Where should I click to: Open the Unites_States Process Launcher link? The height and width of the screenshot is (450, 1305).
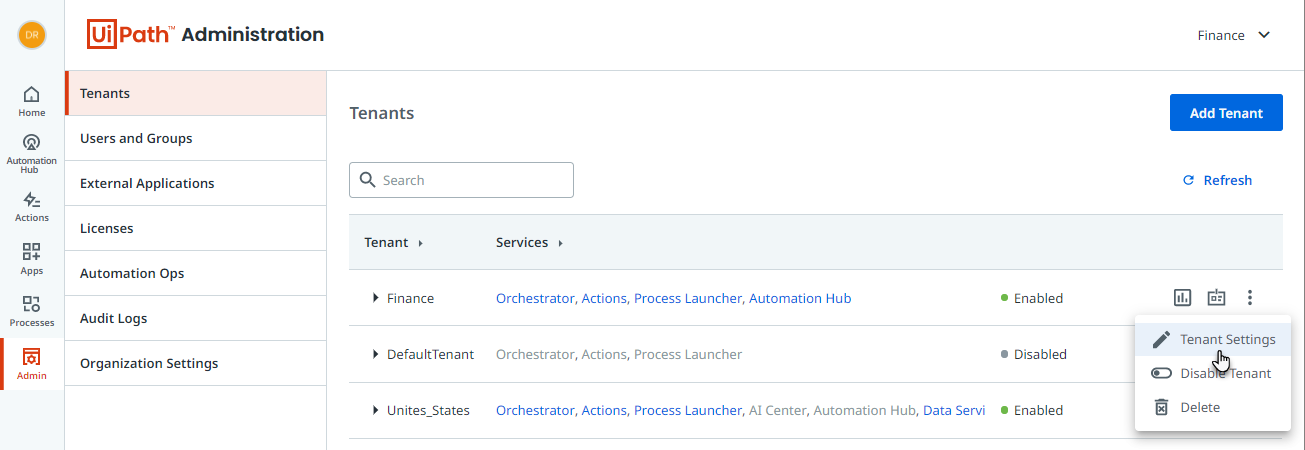coord(688,410)
